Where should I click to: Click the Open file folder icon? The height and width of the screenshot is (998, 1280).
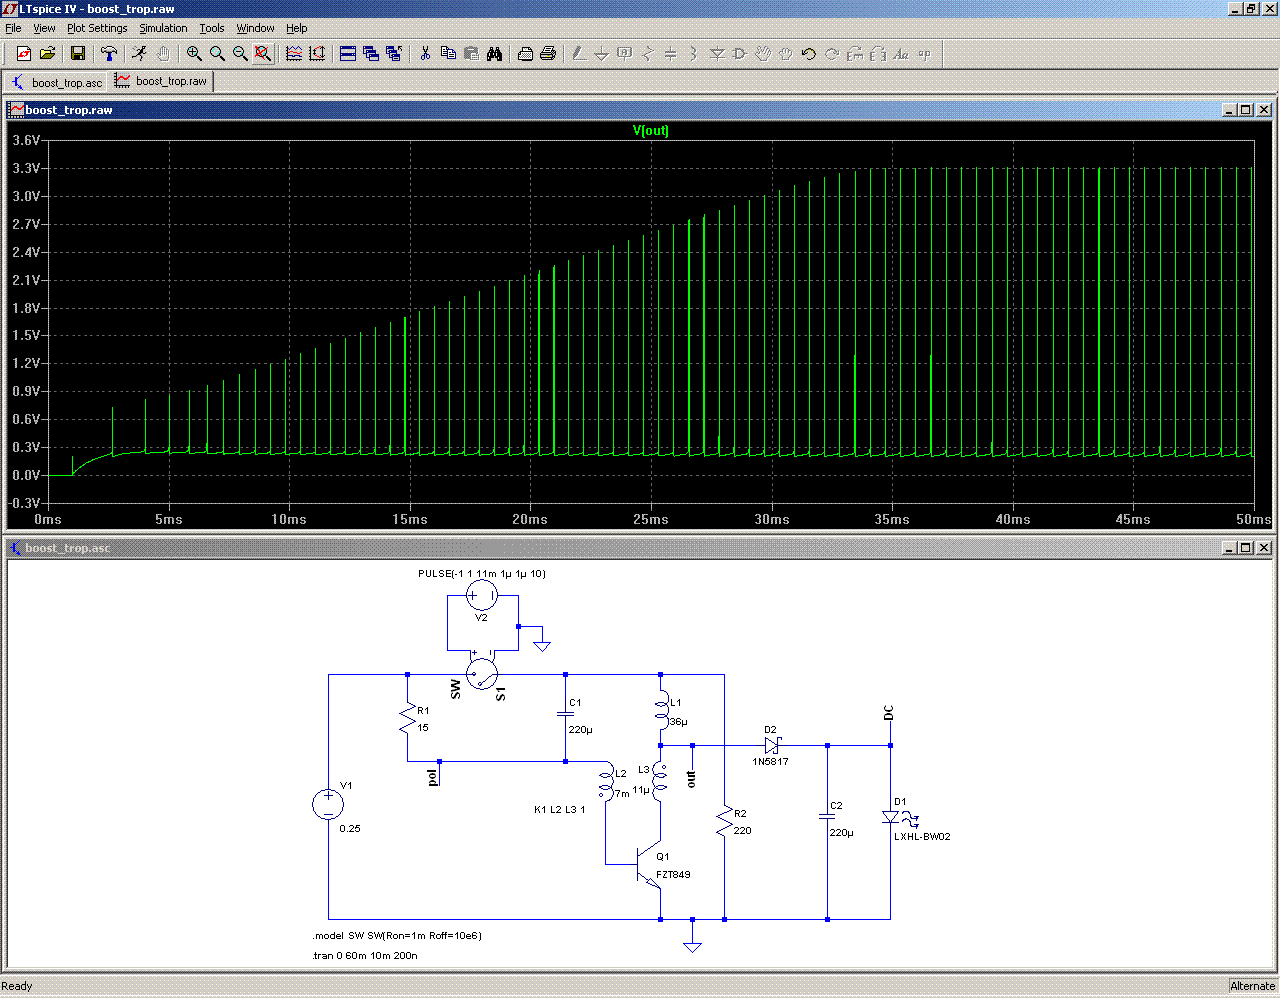[x=47, y=54]
